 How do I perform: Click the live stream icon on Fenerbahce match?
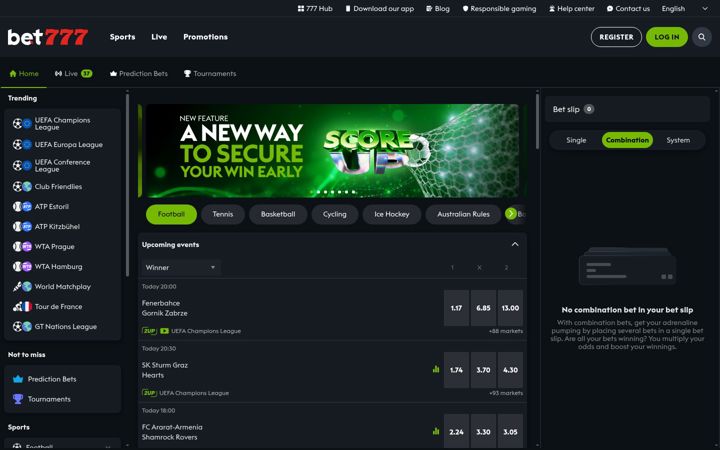tap(164, 331)
